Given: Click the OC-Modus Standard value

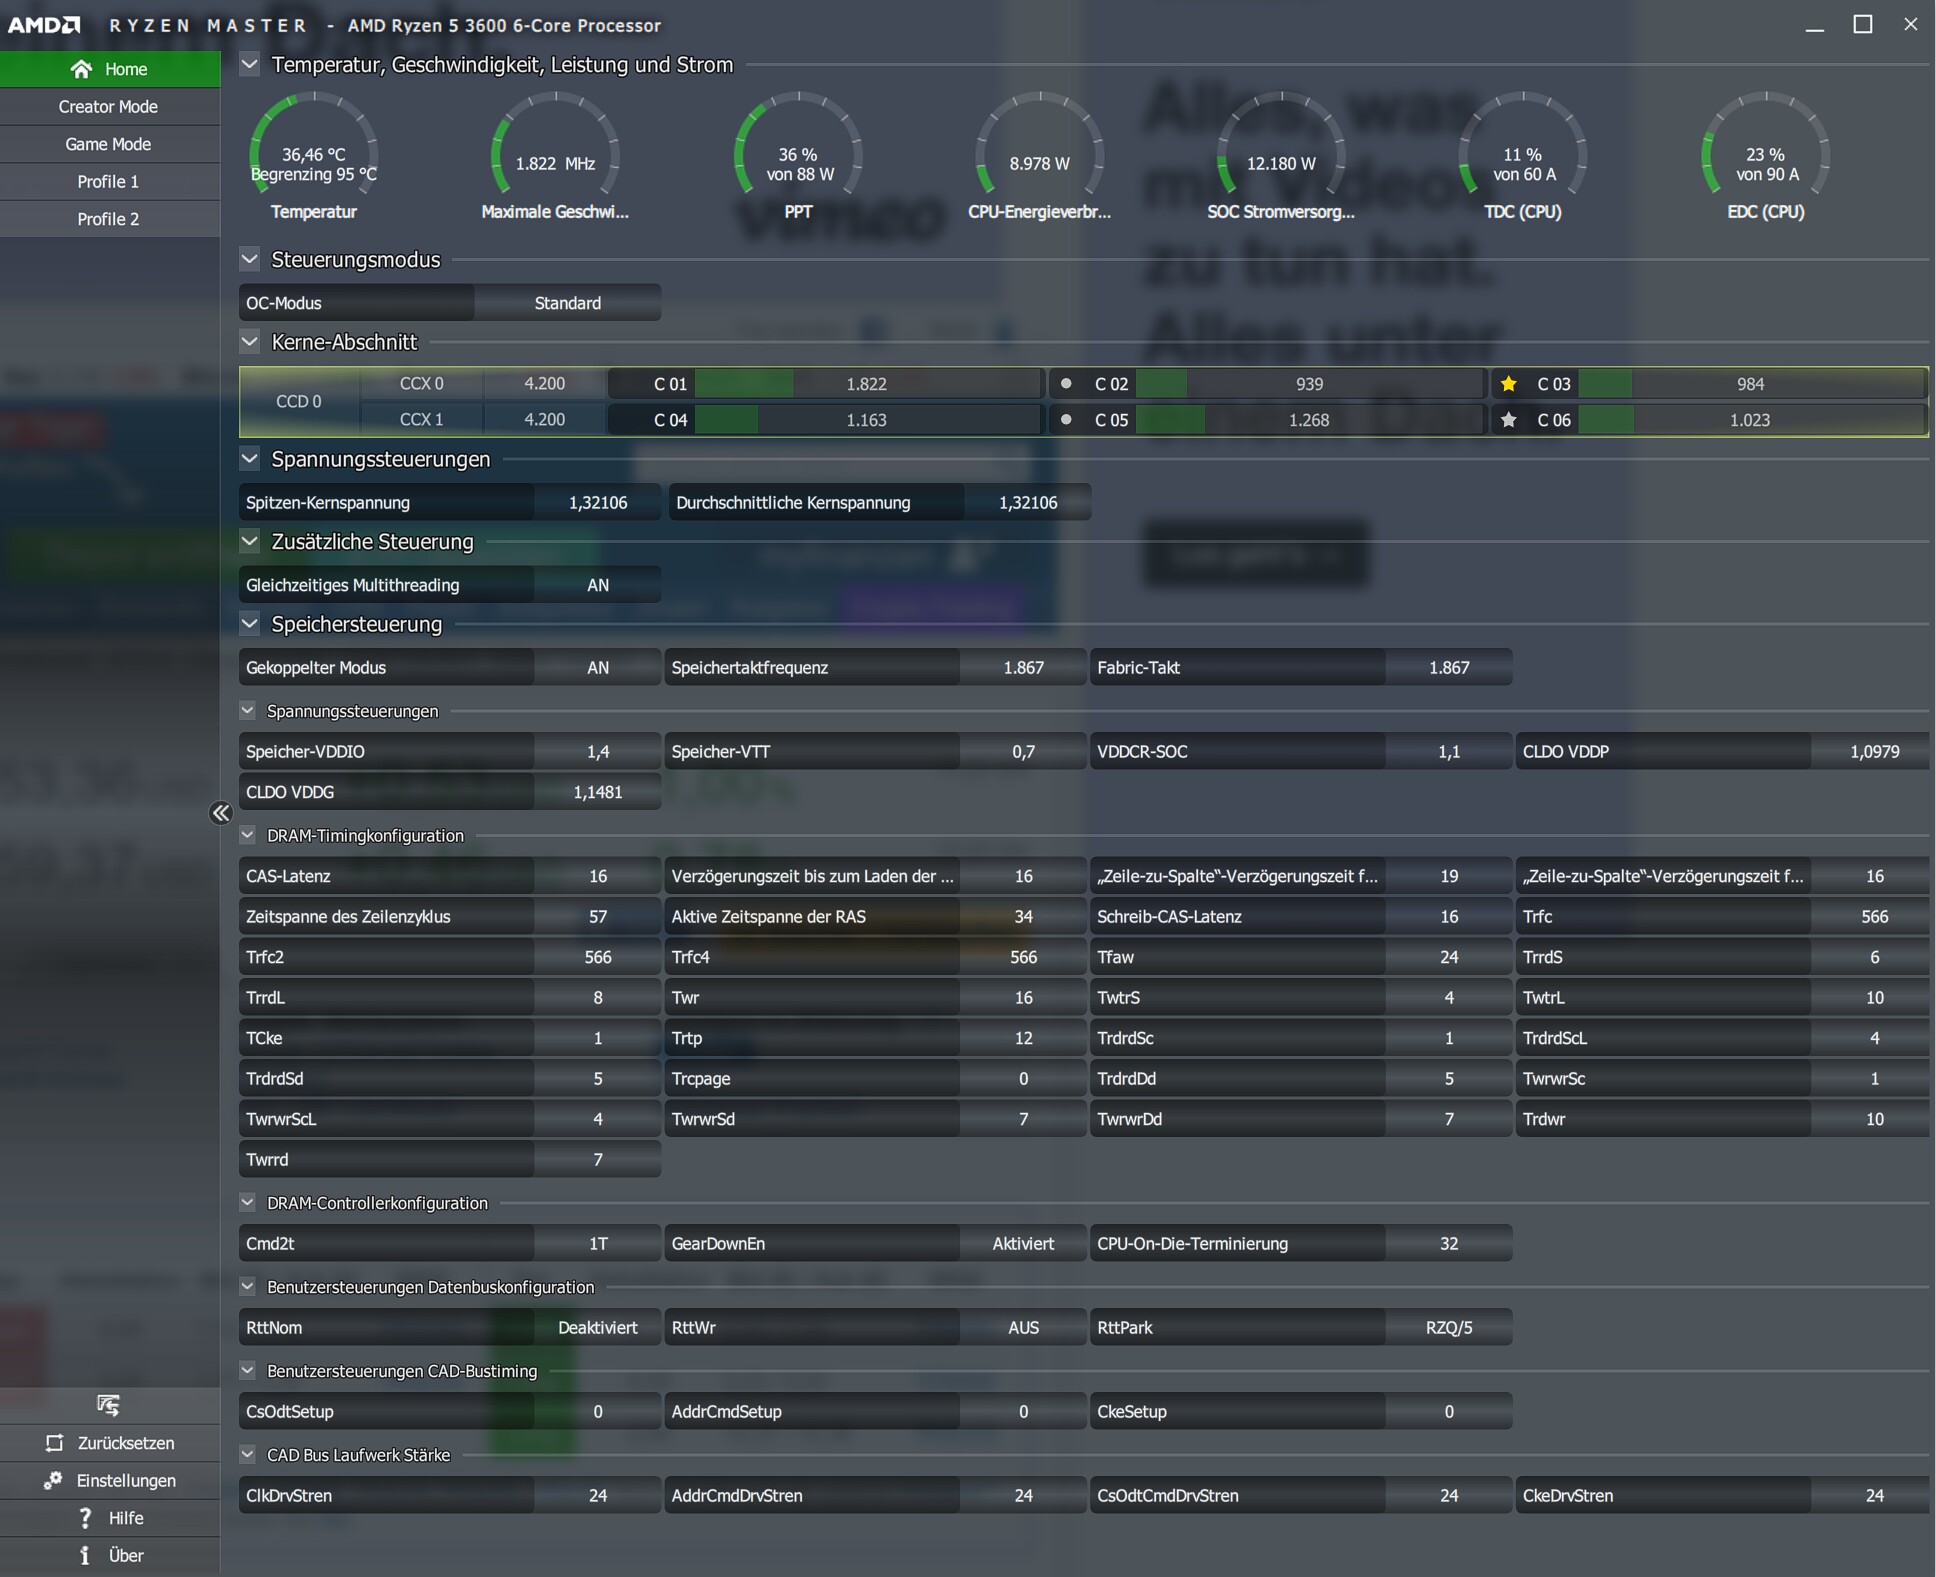Looking at the screenshot, I should click(x=567, y=303).
